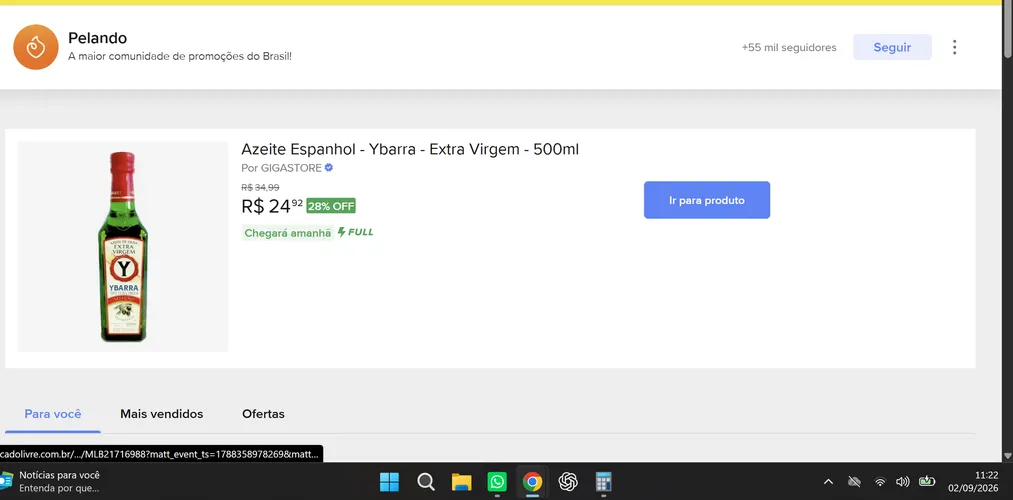The width and height of the screenshot is (1013, 500).
Task: Follow Pelando with the Seguir button
Action: [x=892, y=47]
